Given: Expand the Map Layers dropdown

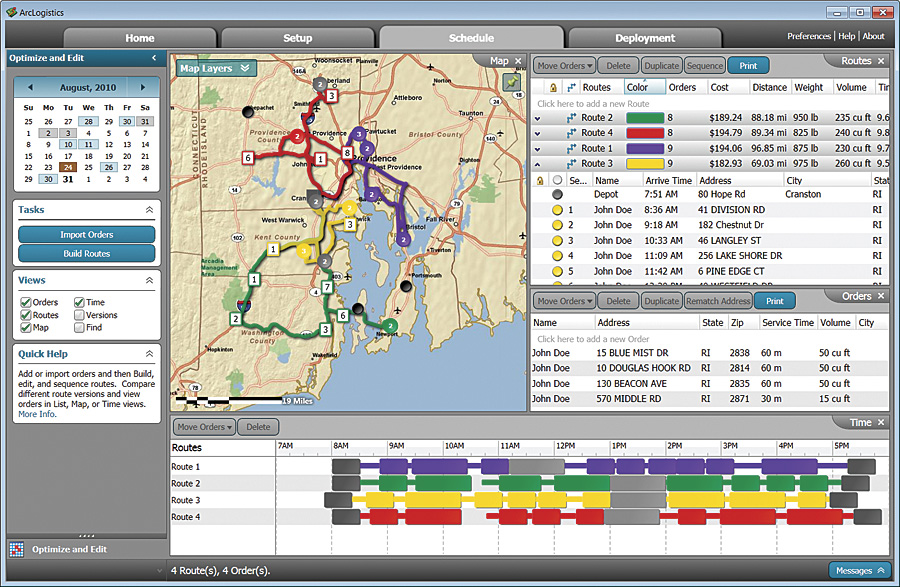Looking at the screenshot, I should coord(245,68).
